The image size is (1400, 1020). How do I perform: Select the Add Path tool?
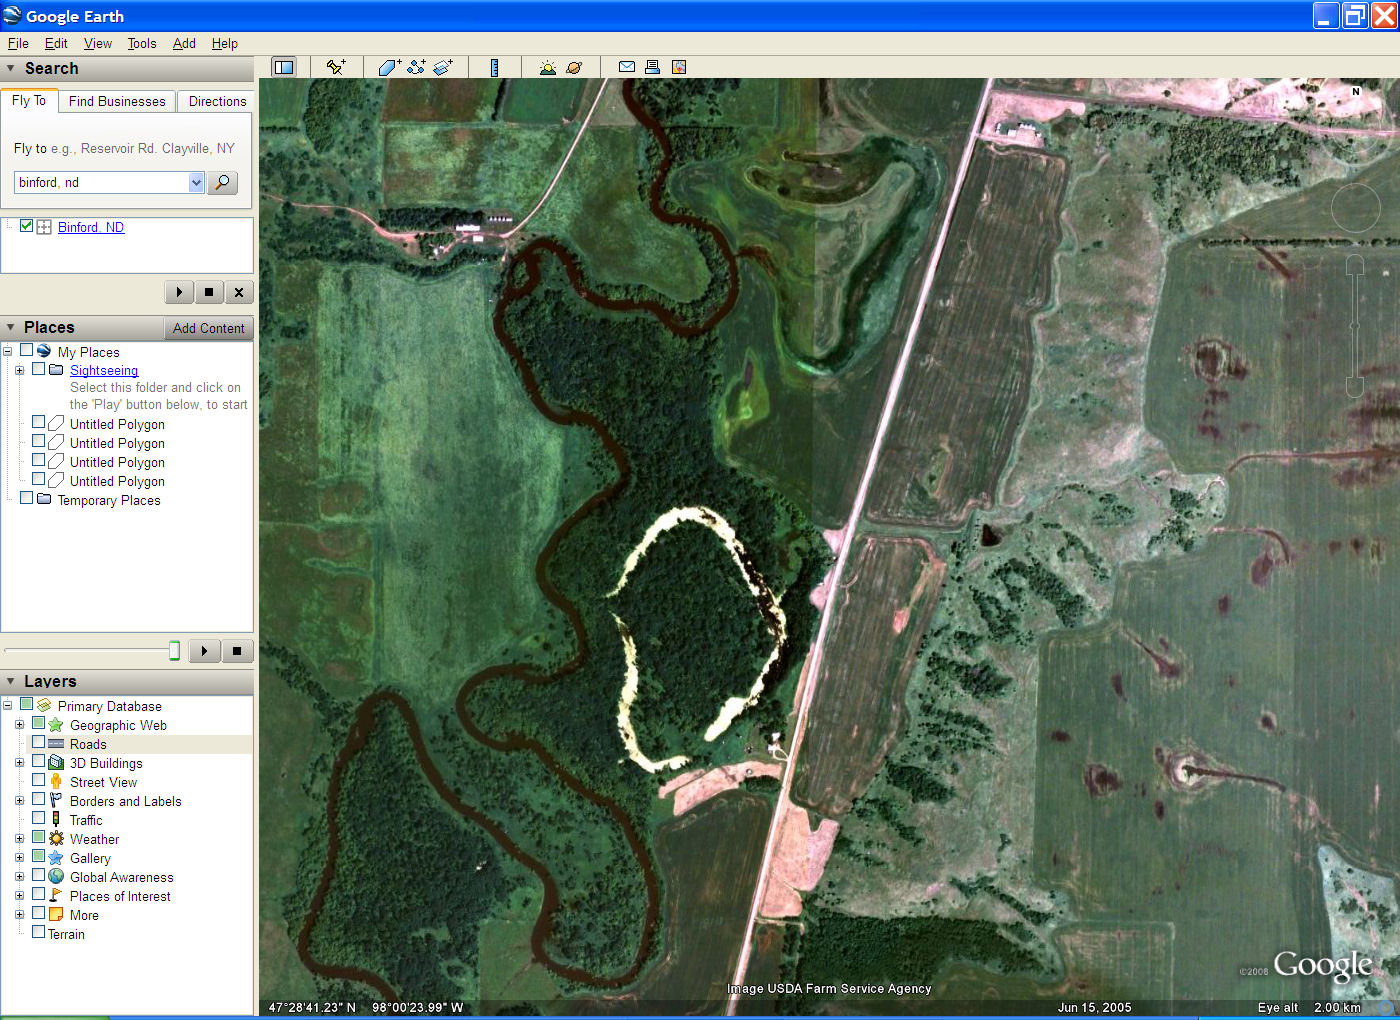tap(416, 67)
